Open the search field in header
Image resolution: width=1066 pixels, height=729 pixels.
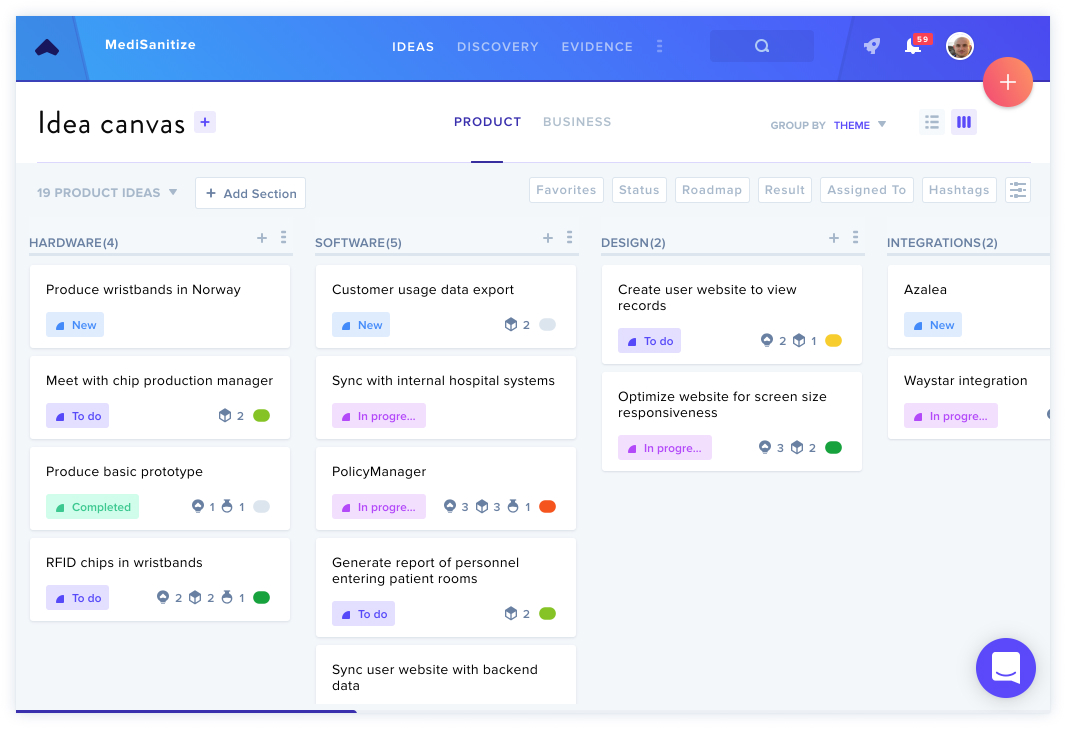click(x=761, y=46)
